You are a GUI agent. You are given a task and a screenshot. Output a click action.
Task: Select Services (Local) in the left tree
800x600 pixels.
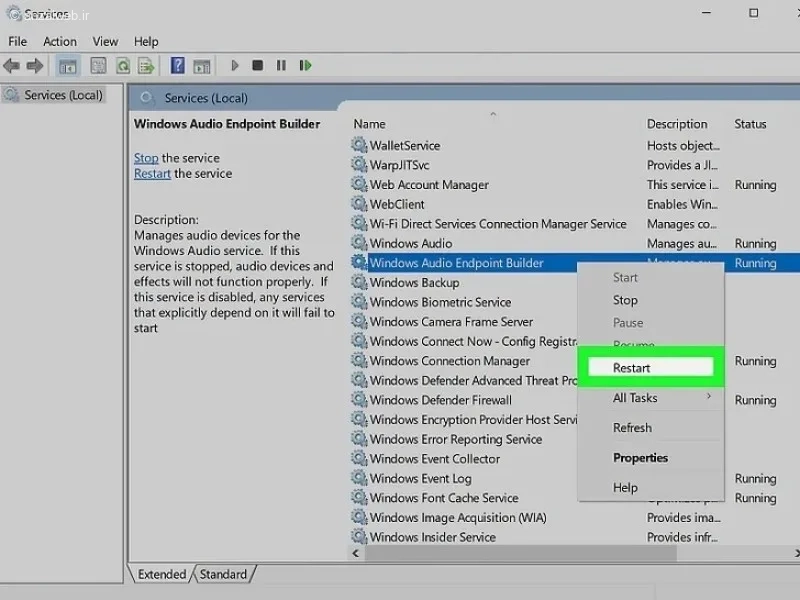54,95
